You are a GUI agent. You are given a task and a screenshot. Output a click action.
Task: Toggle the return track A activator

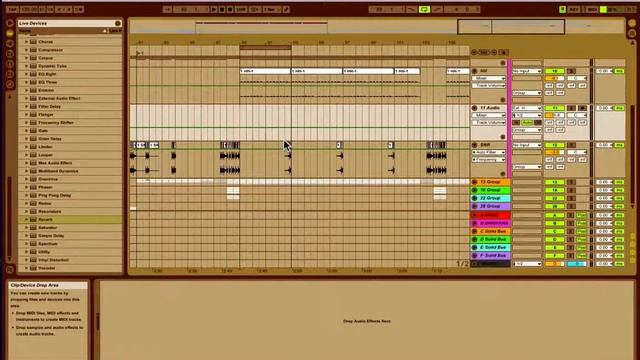pos(555,215)
